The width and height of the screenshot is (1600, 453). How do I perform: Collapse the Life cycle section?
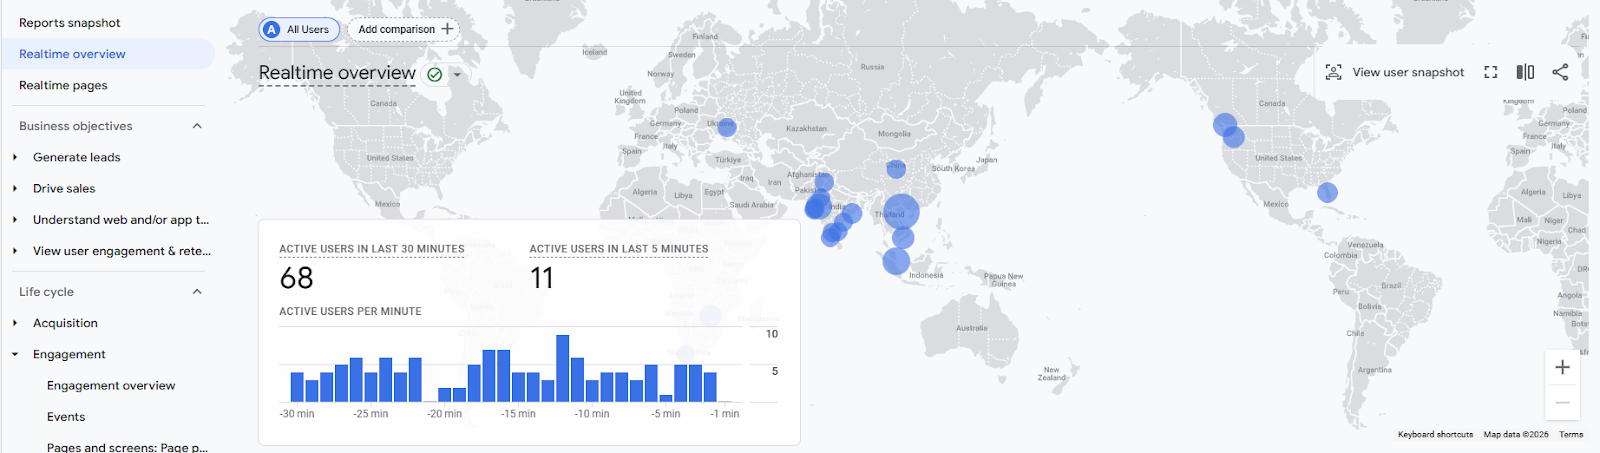tap(197, 292)
